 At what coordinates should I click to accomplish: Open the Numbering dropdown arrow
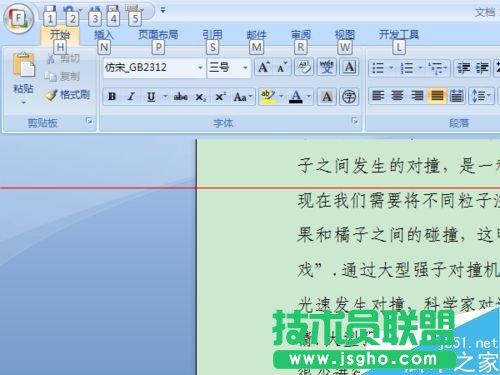pos(420,68)
